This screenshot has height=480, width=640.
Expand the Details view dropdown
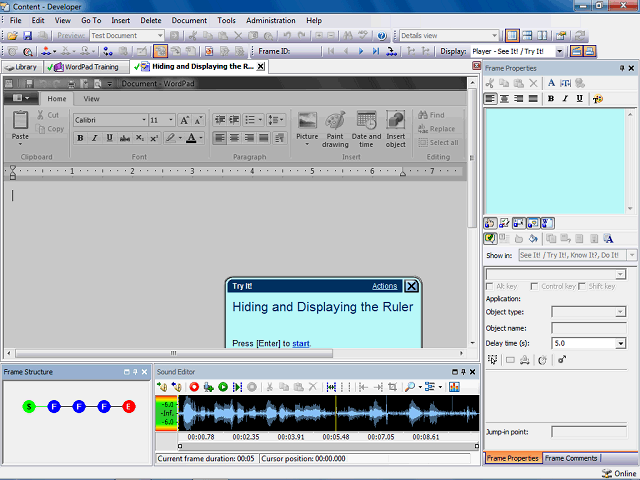click(494, 35)
